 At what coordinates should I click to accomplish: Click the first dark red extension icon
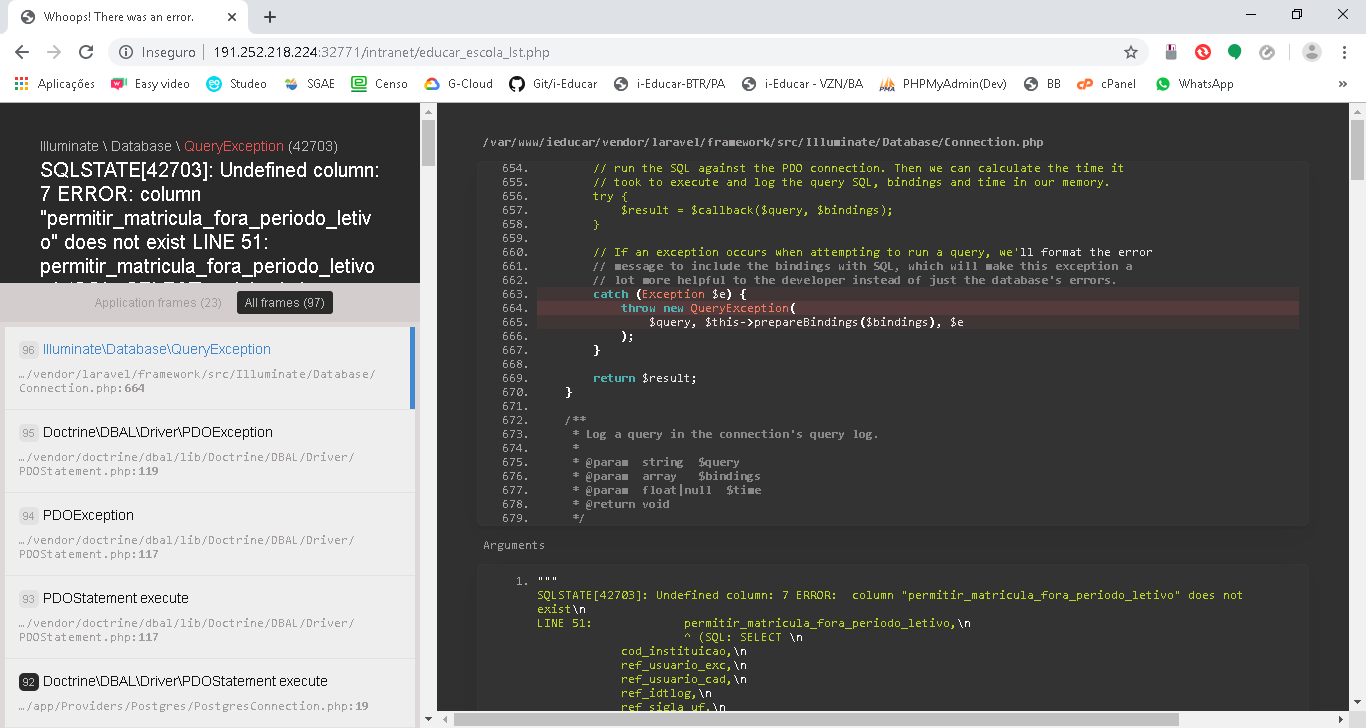click(x=1171, y=52)
